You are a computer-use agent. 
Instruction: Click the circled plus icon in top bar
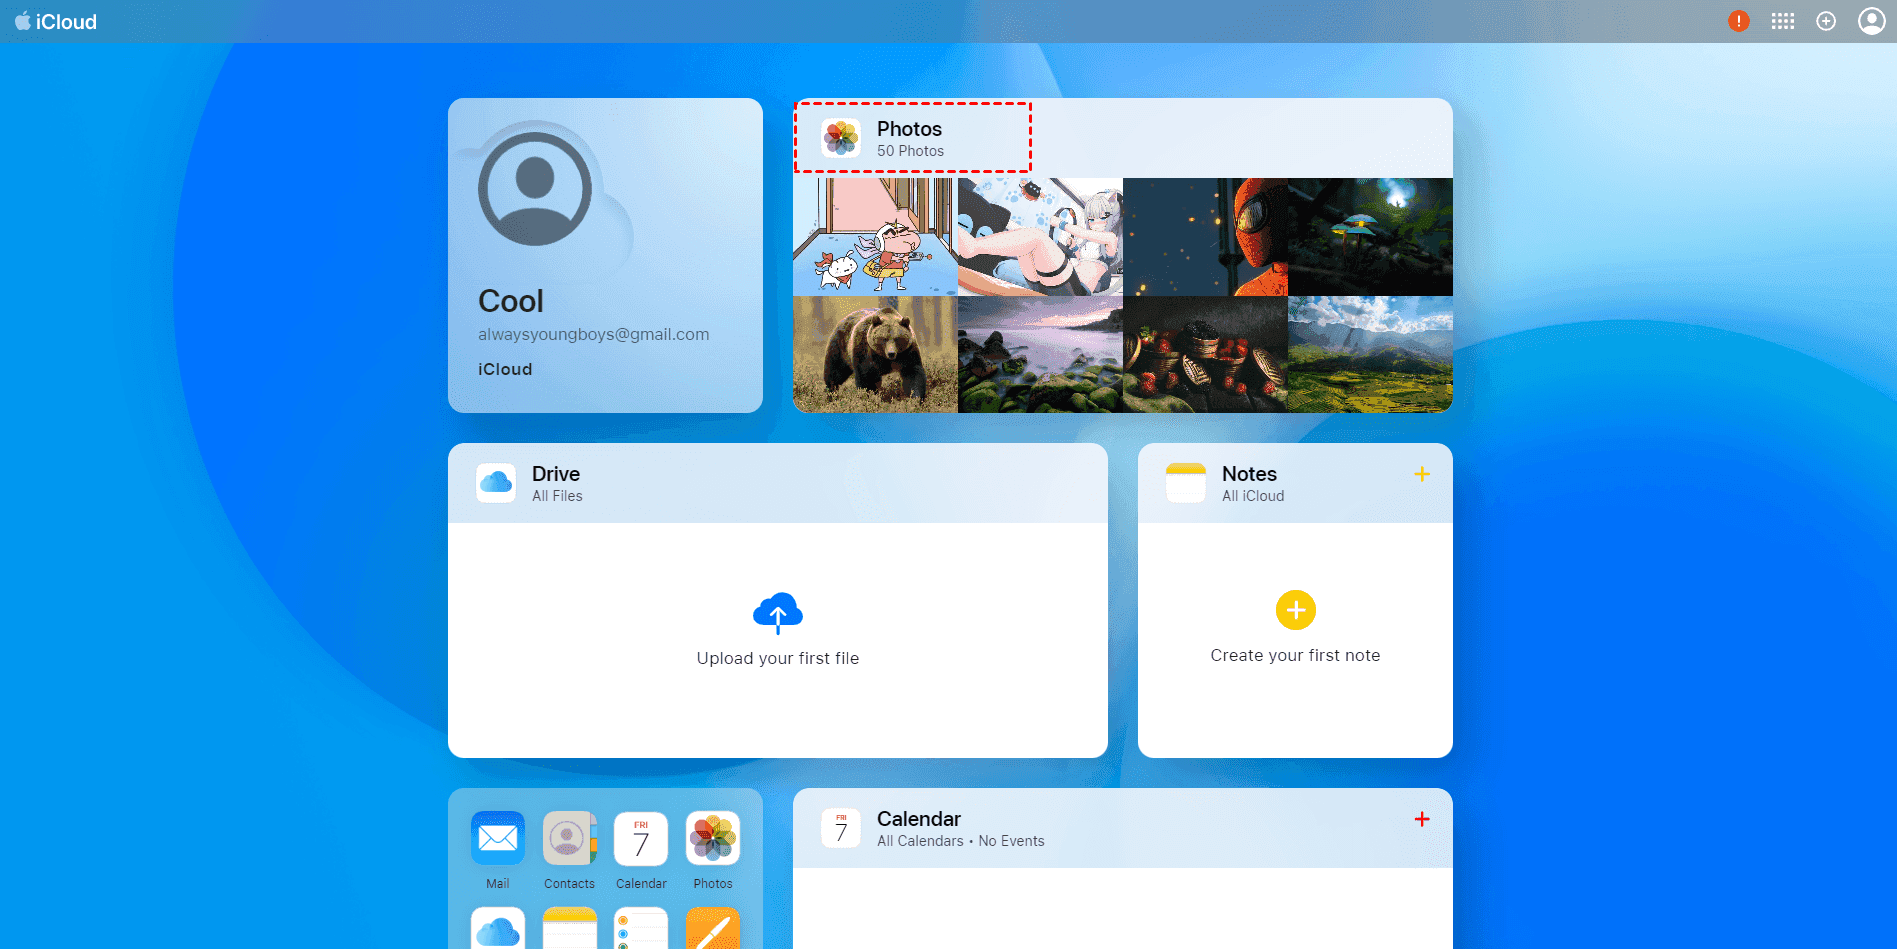pos(1826,21)
